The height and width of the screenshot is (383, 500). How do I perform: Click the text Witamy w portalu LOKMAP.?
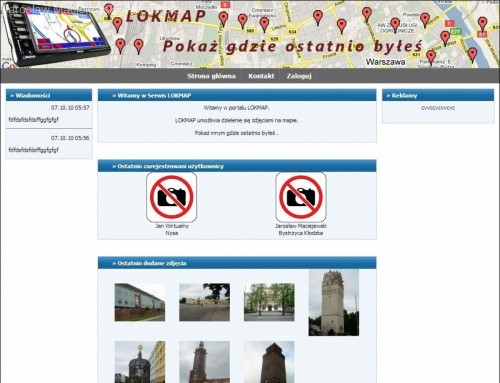pos(236,108)
